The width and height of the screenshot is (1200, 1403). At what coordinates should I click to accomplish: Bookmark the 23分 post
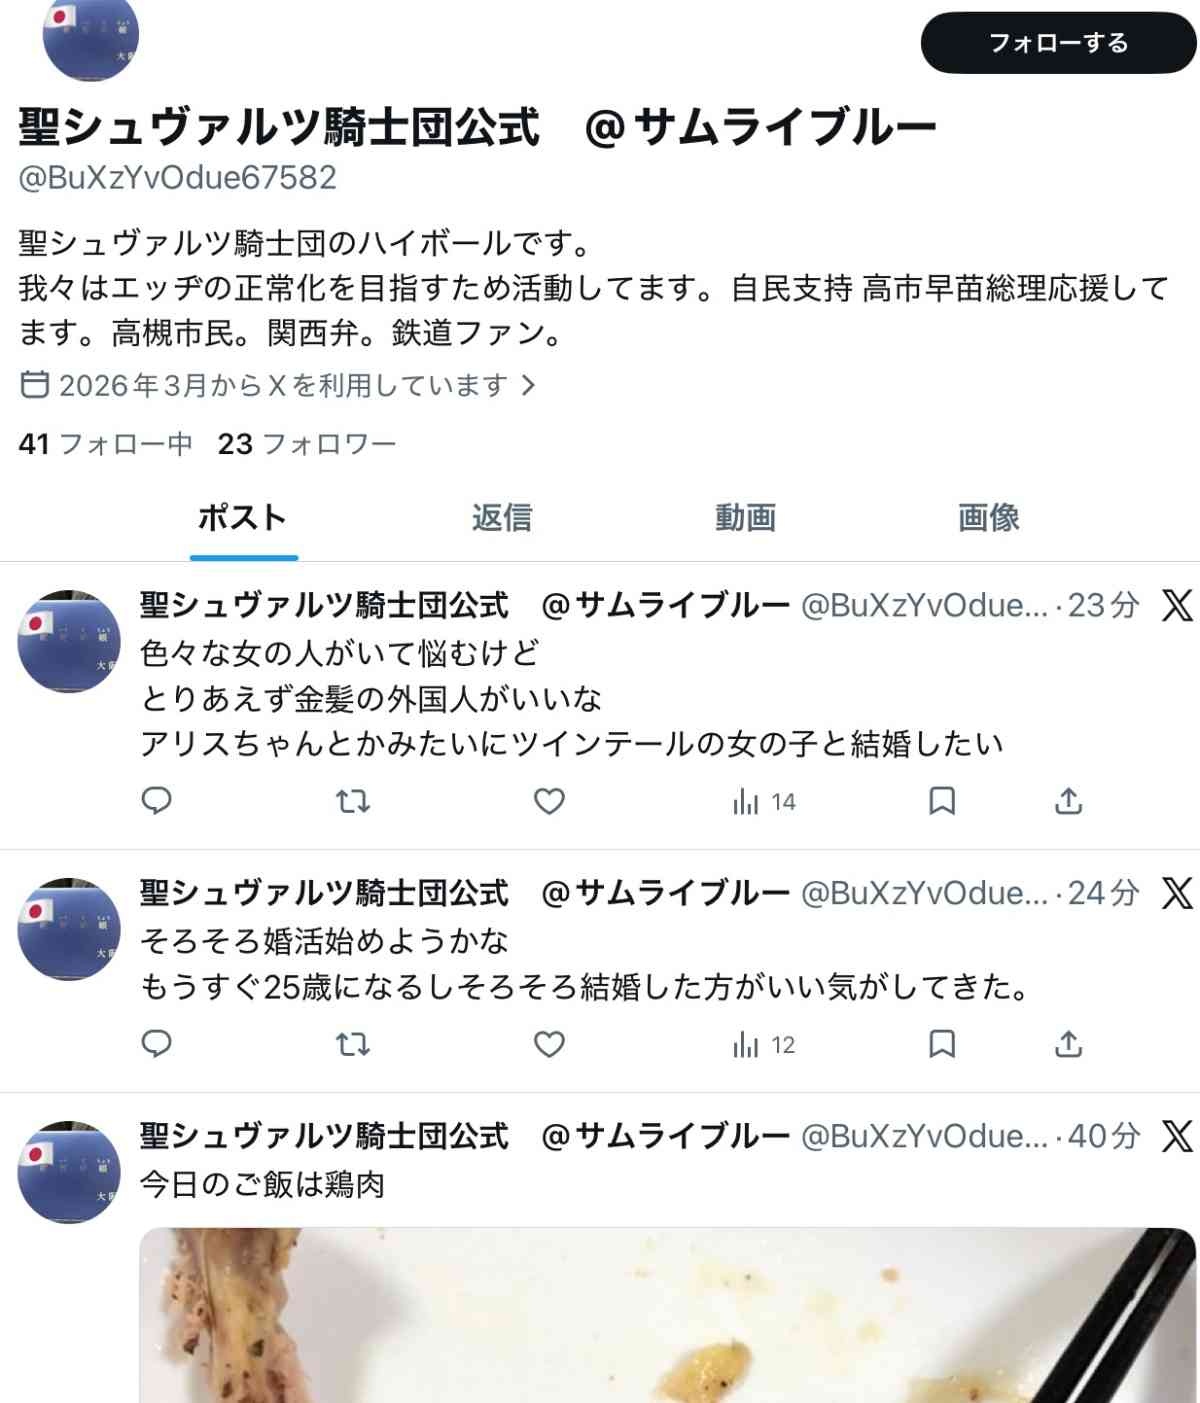click(942, 801)
